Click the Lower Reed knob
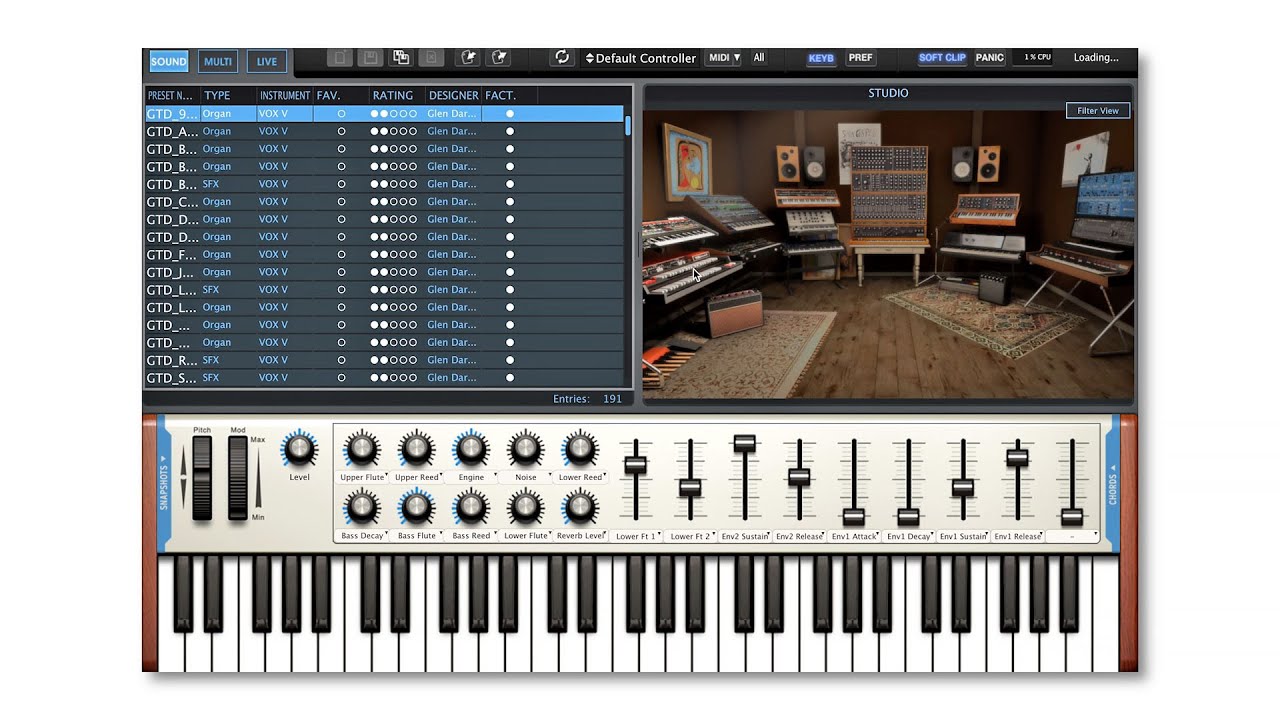The width and height of the screenshot is (1280, 720). coord(580,450)
